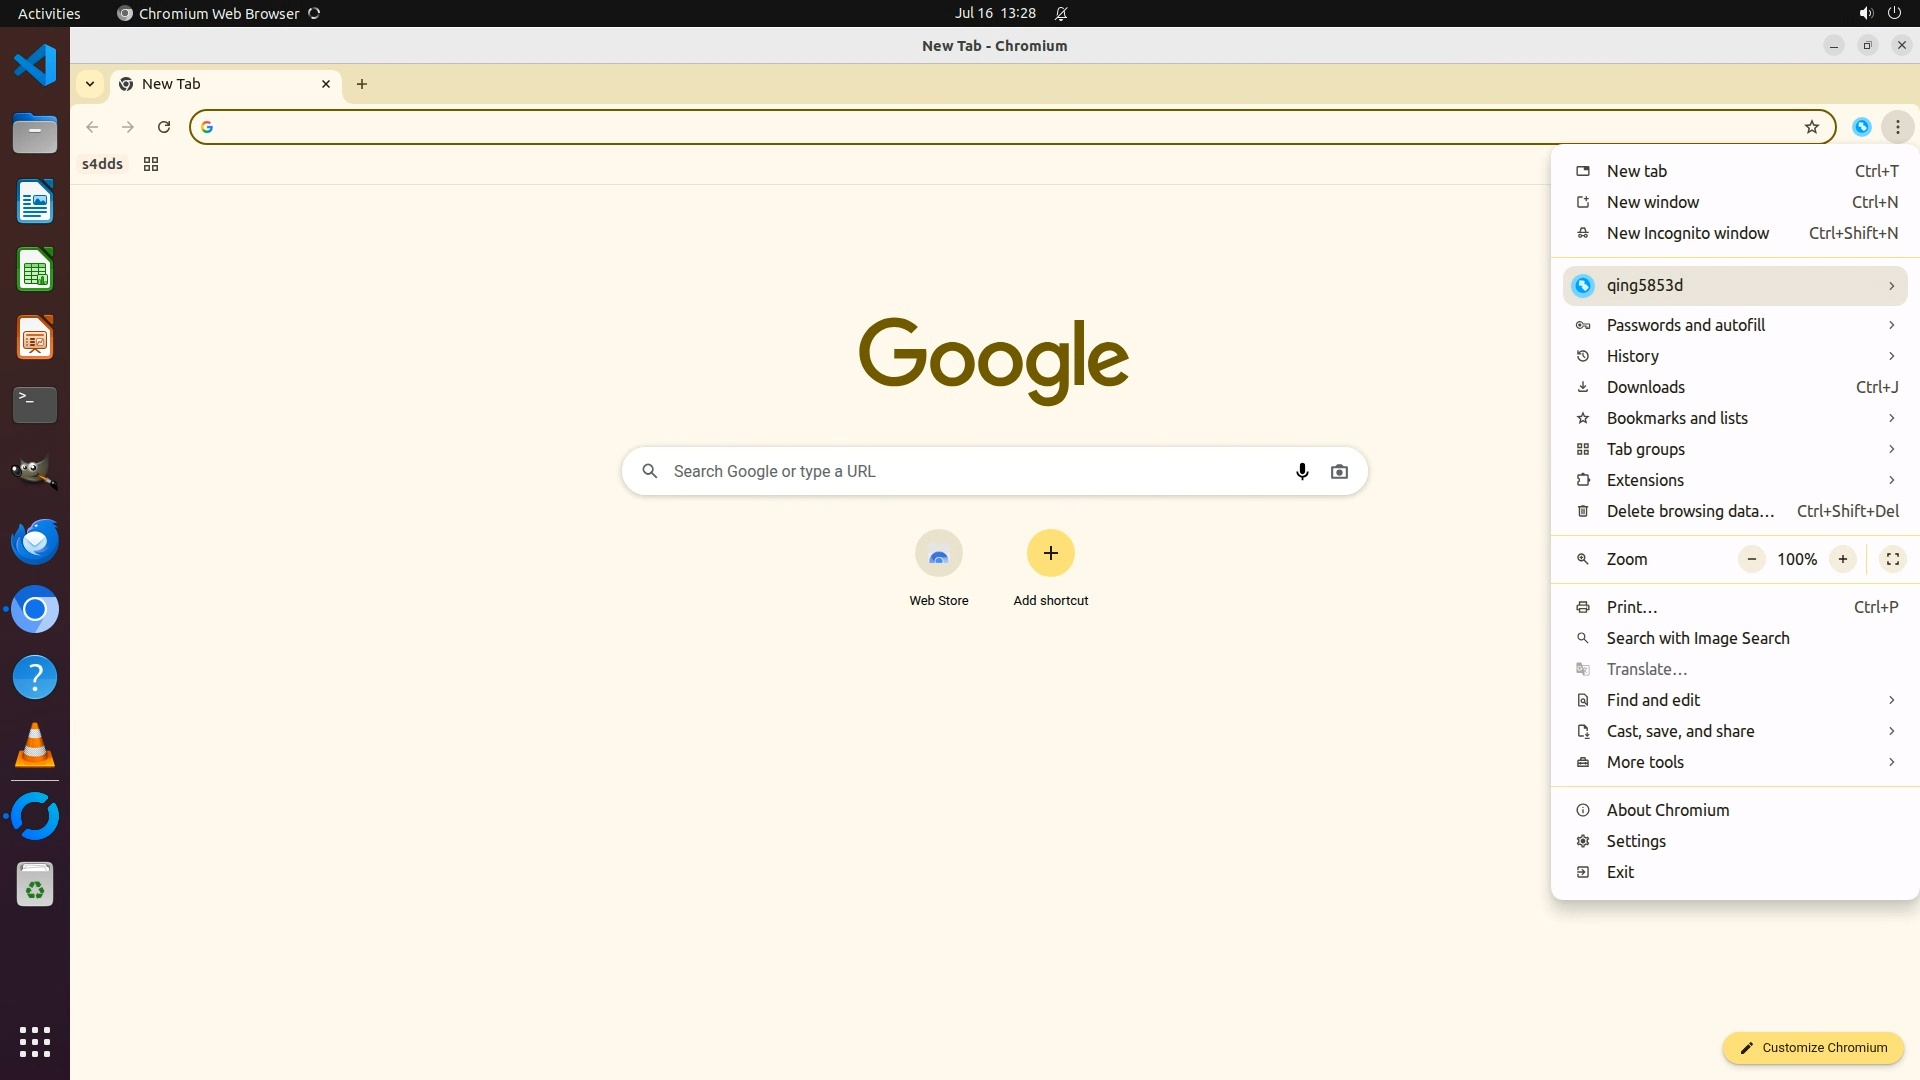
Task: Open the s4dds bookmark
Action: click(x=102, y=164)
